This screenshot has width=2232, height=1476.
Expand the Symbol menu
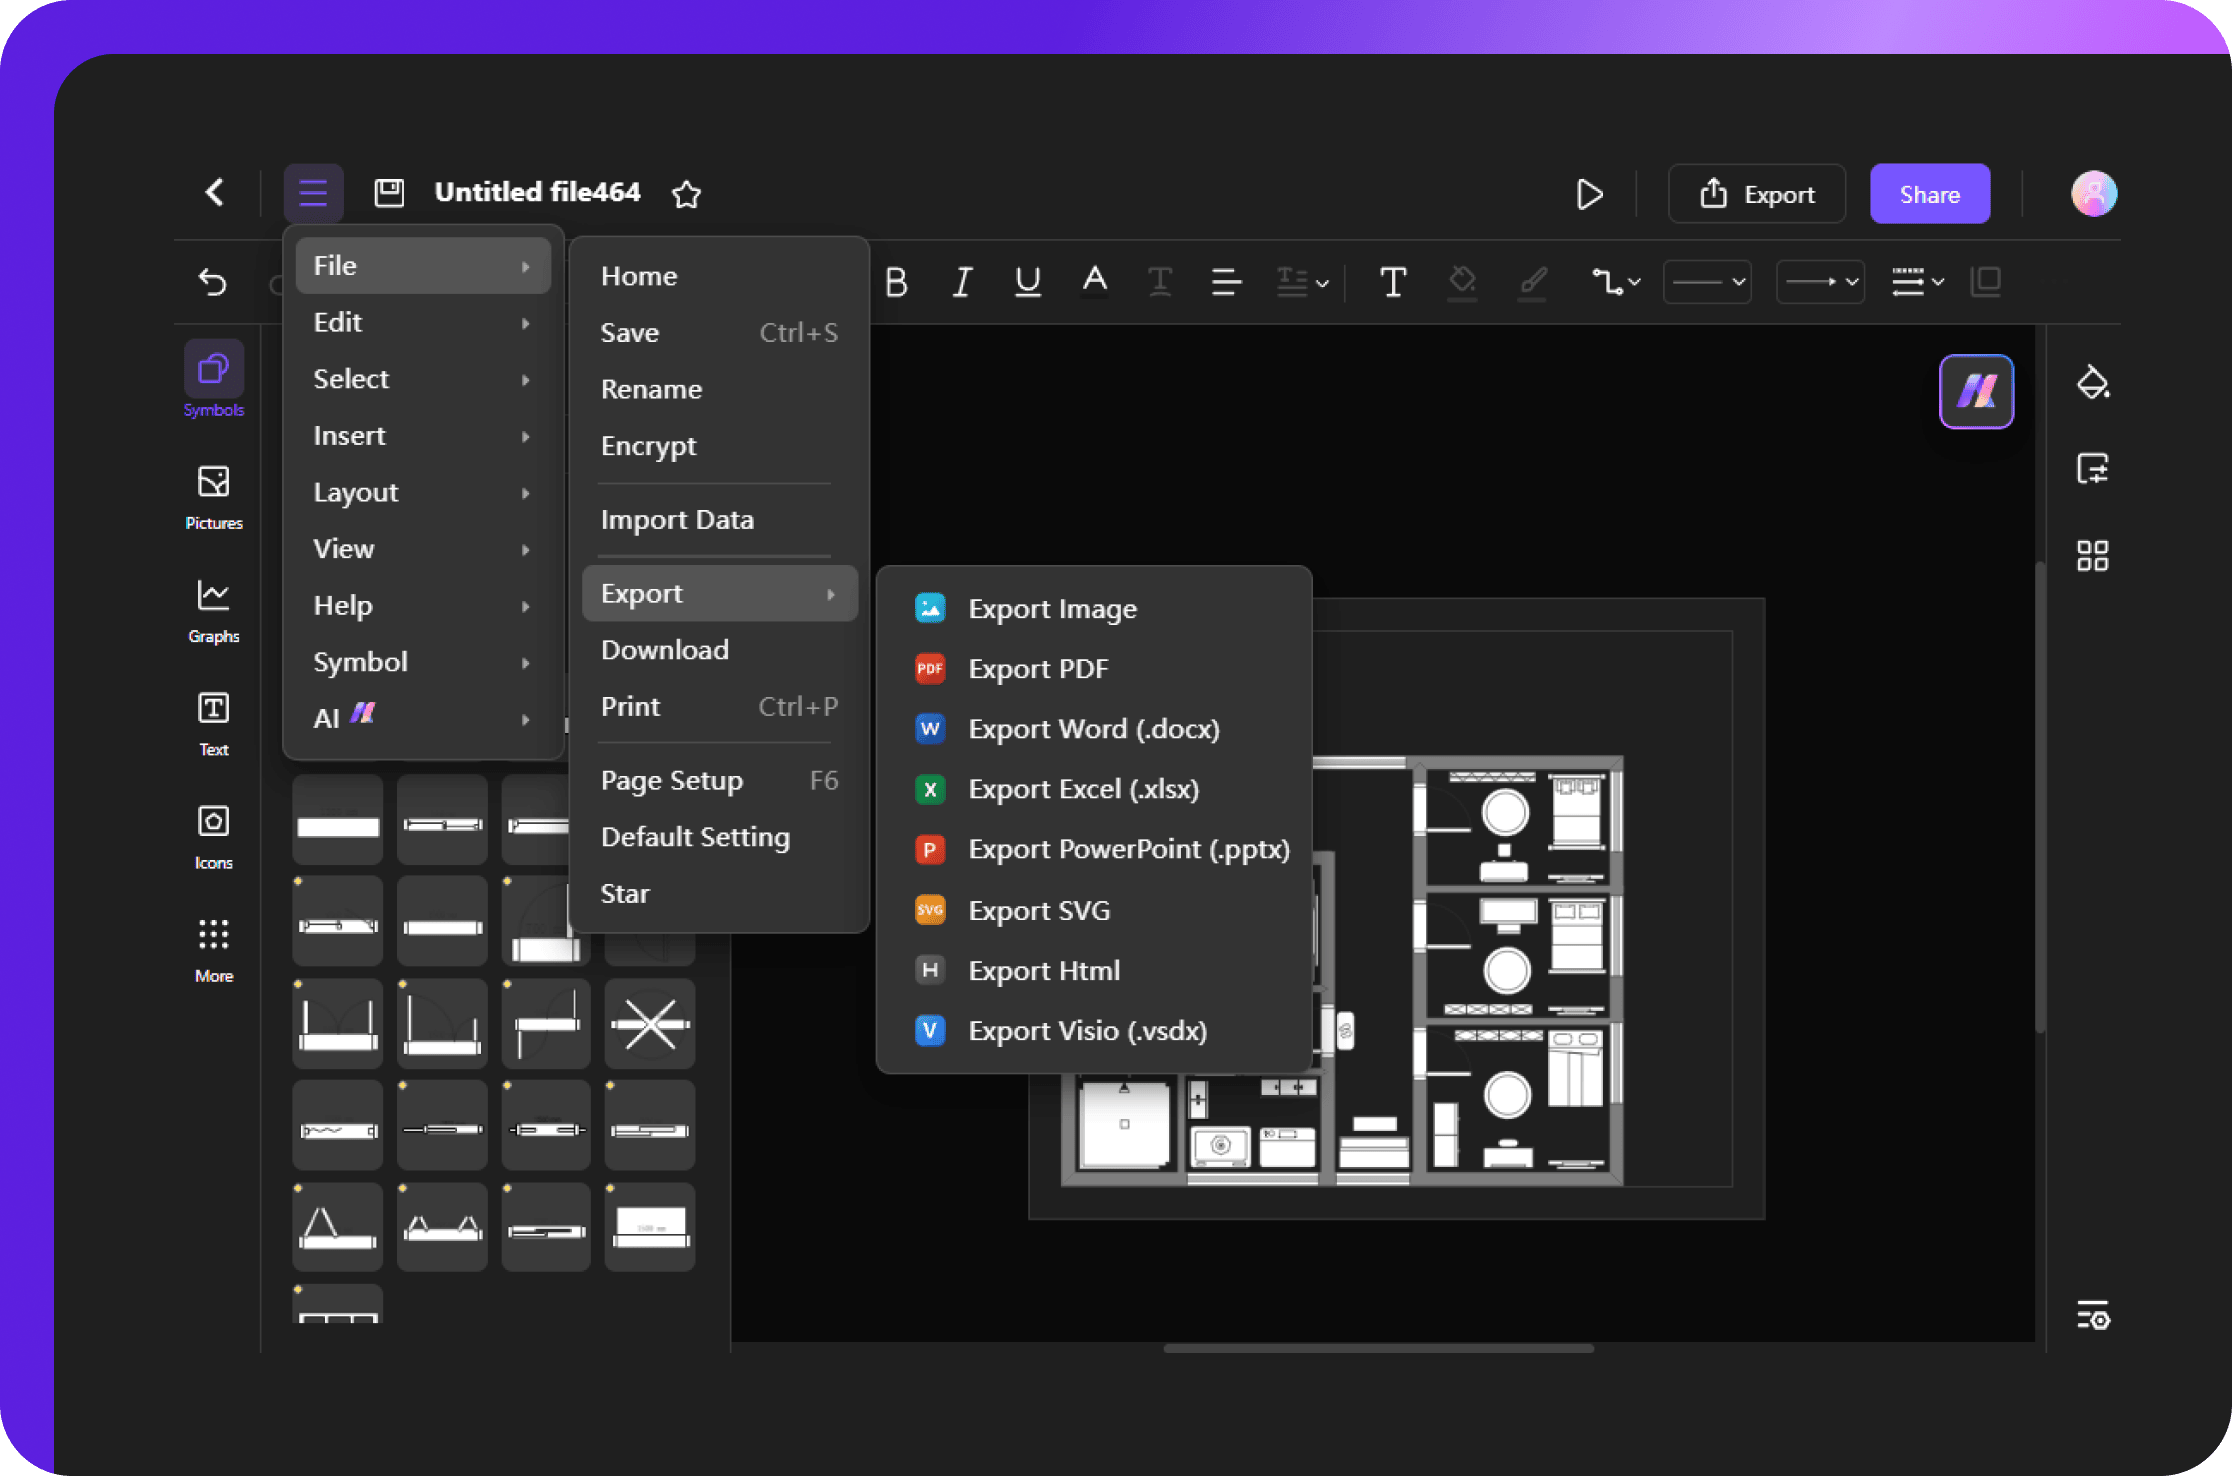[x=423, y=662]
